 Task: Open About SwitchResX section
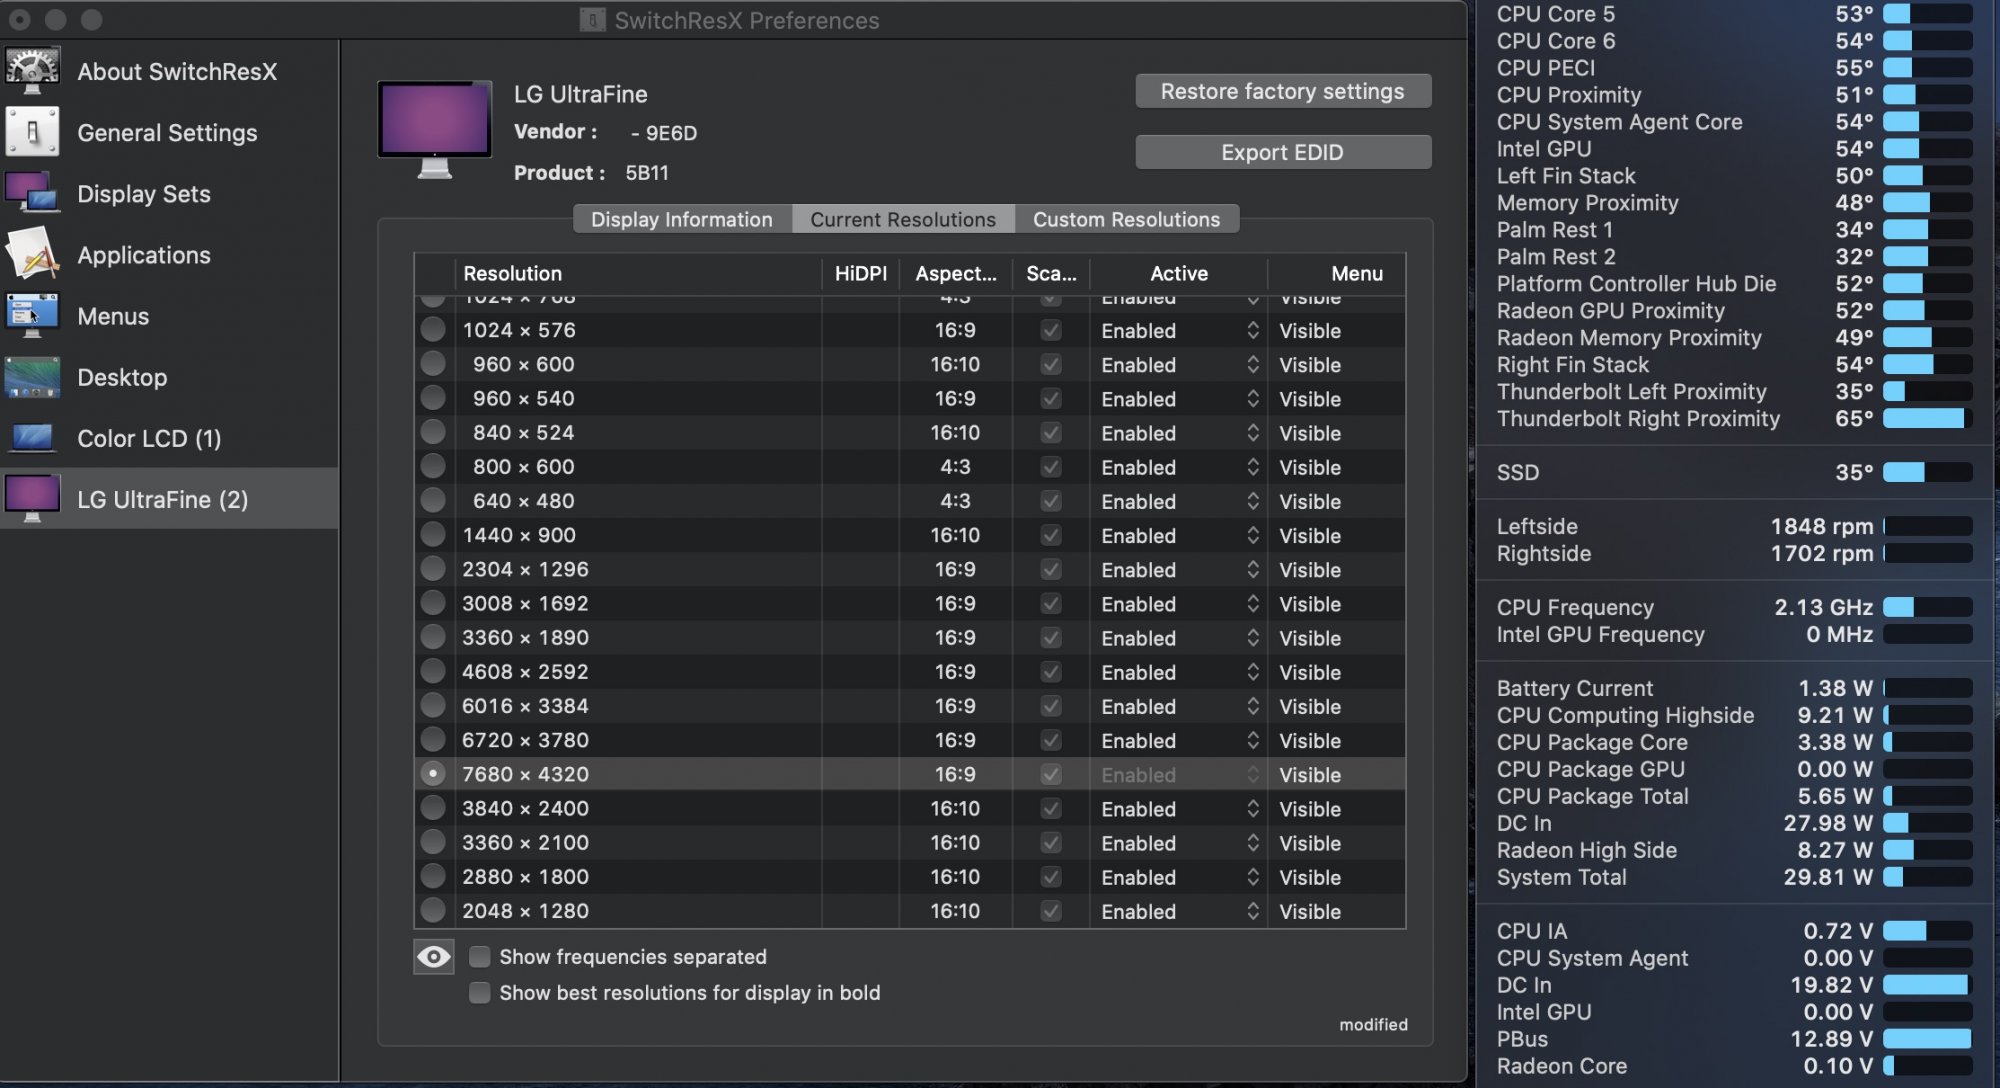tap(170, 71)
